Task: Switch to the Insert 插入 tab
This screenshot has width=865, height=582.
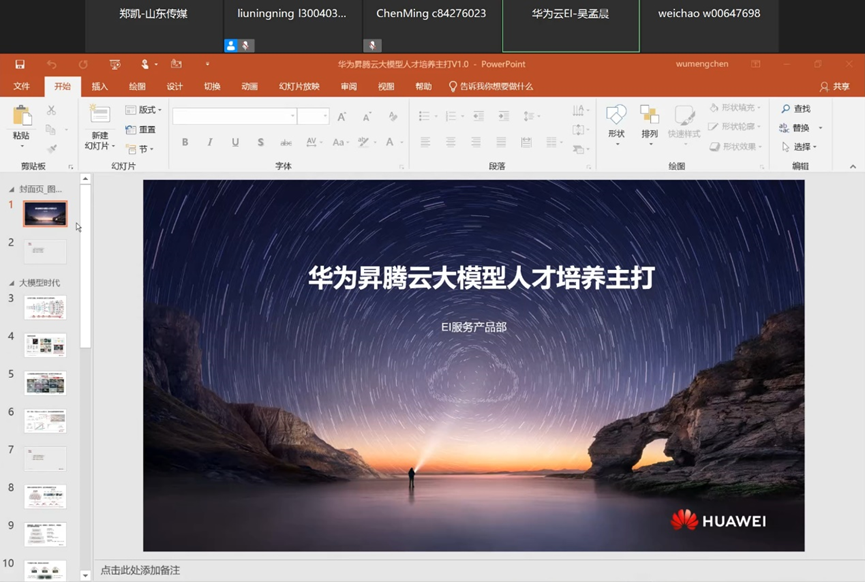Action: [99, 87]
